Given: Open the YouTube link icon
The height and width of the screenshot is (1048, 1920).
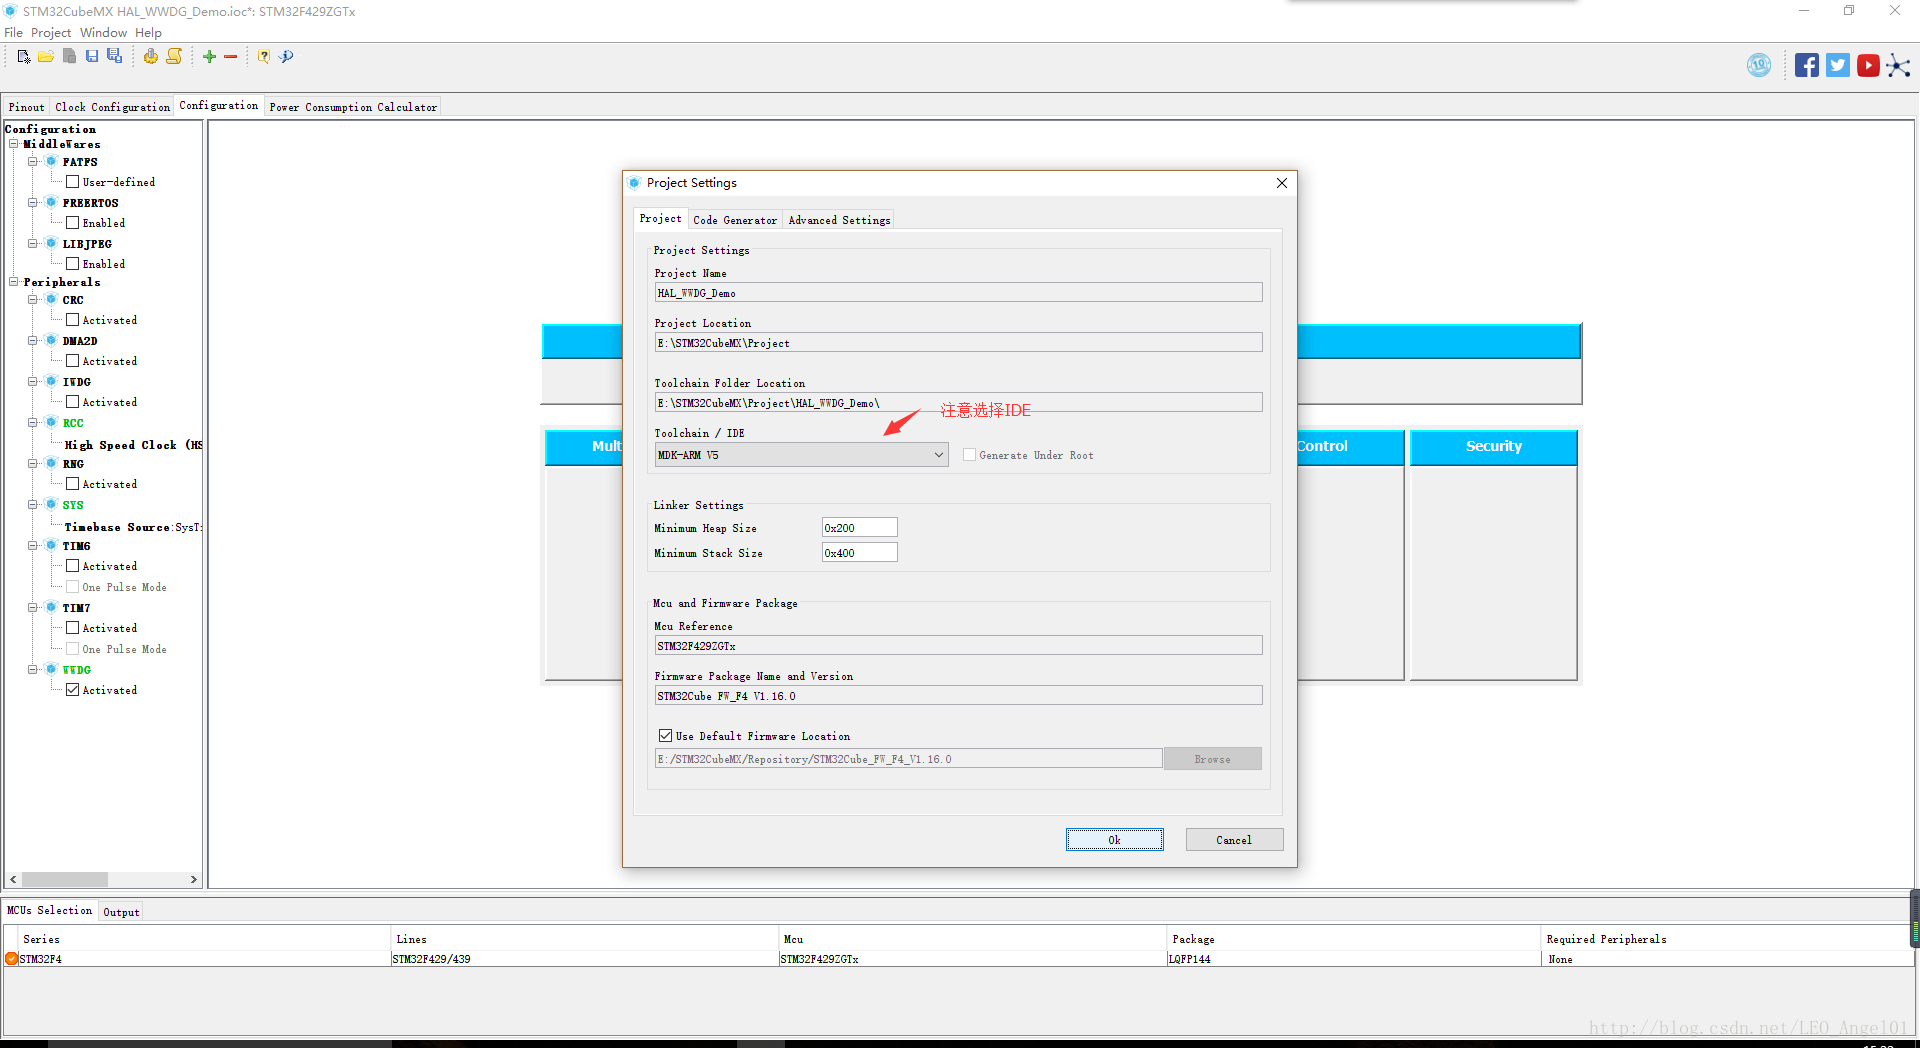Looking at the screenshot, I should 1868,66.
